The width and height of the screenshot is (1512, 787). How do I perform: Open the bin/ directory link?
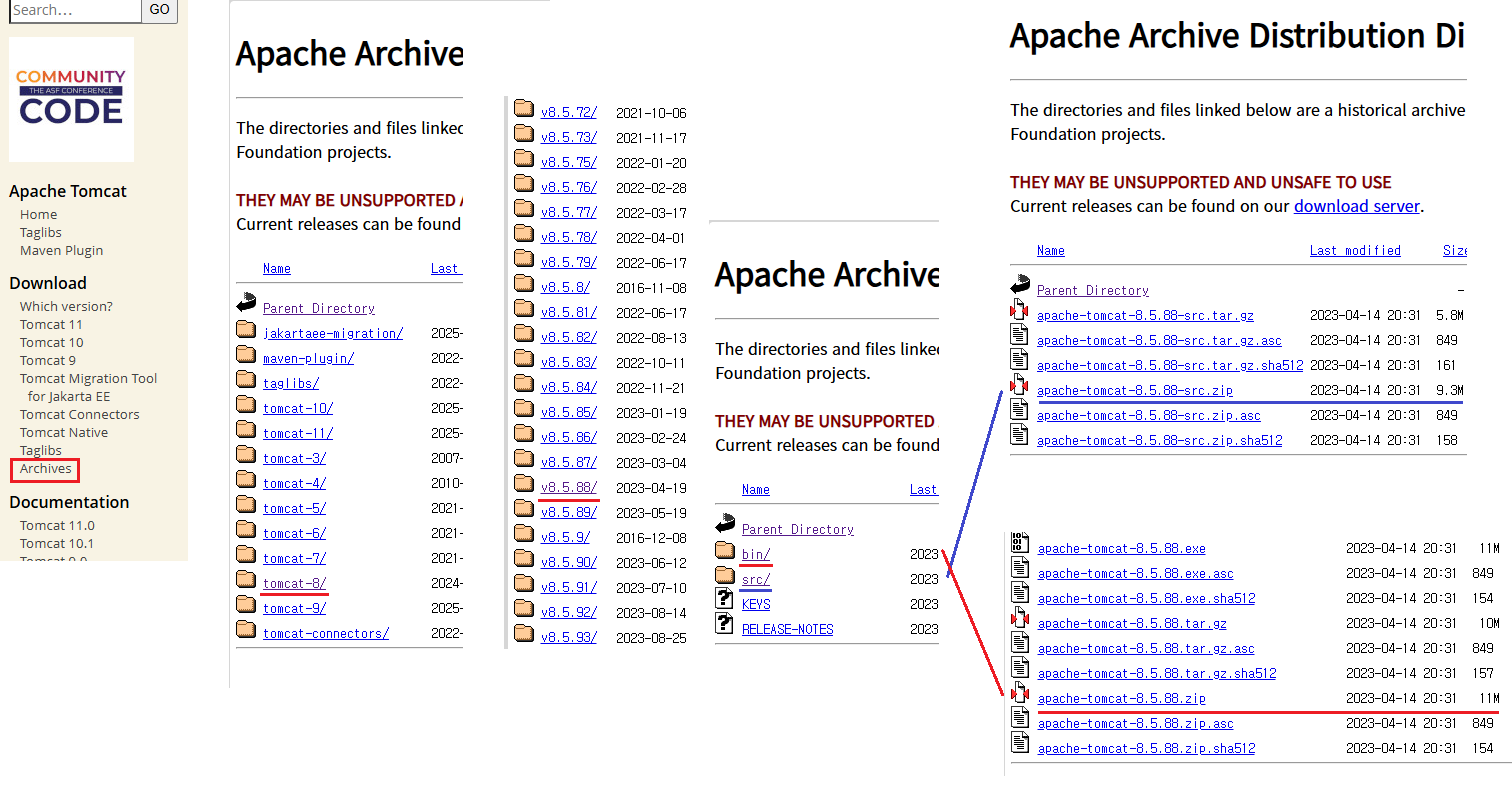click(x=756, y=555)
